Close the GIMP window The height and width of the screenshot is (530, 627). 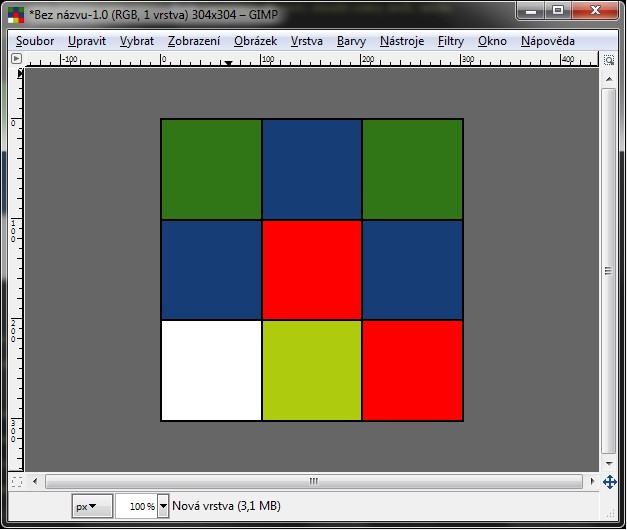click(x=595, y=11)
